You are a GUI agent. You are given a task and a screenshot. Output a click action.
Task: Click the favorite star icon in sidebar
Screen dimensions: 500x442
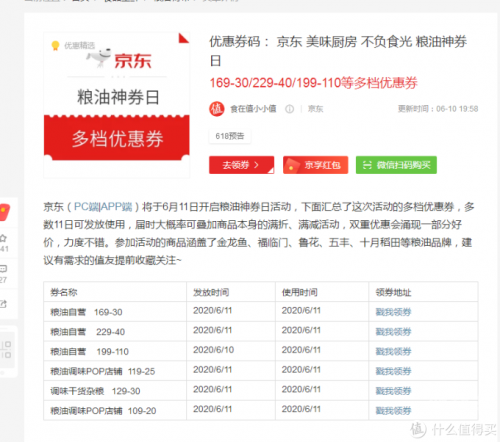tap(3, 238)
